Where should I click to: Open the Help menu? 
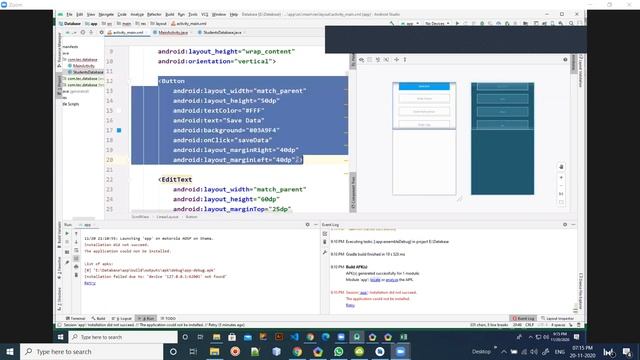234,14
